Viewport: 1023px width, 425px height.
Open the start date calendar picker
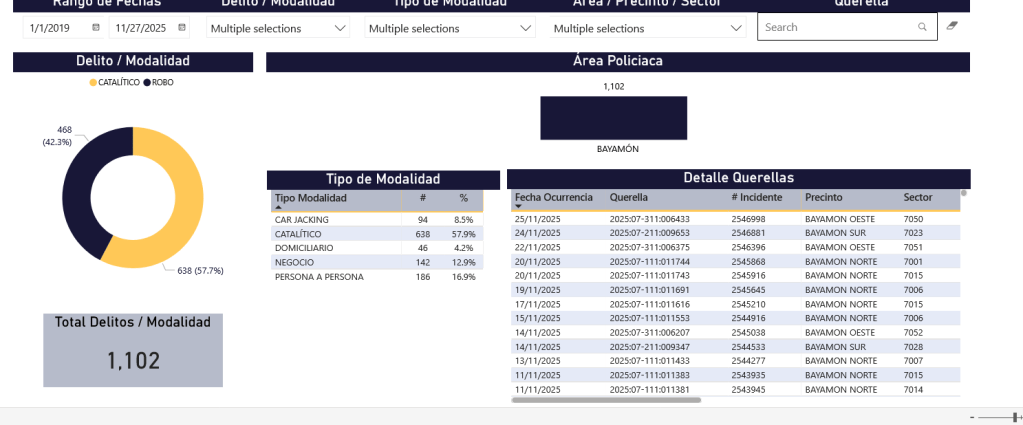96,28
